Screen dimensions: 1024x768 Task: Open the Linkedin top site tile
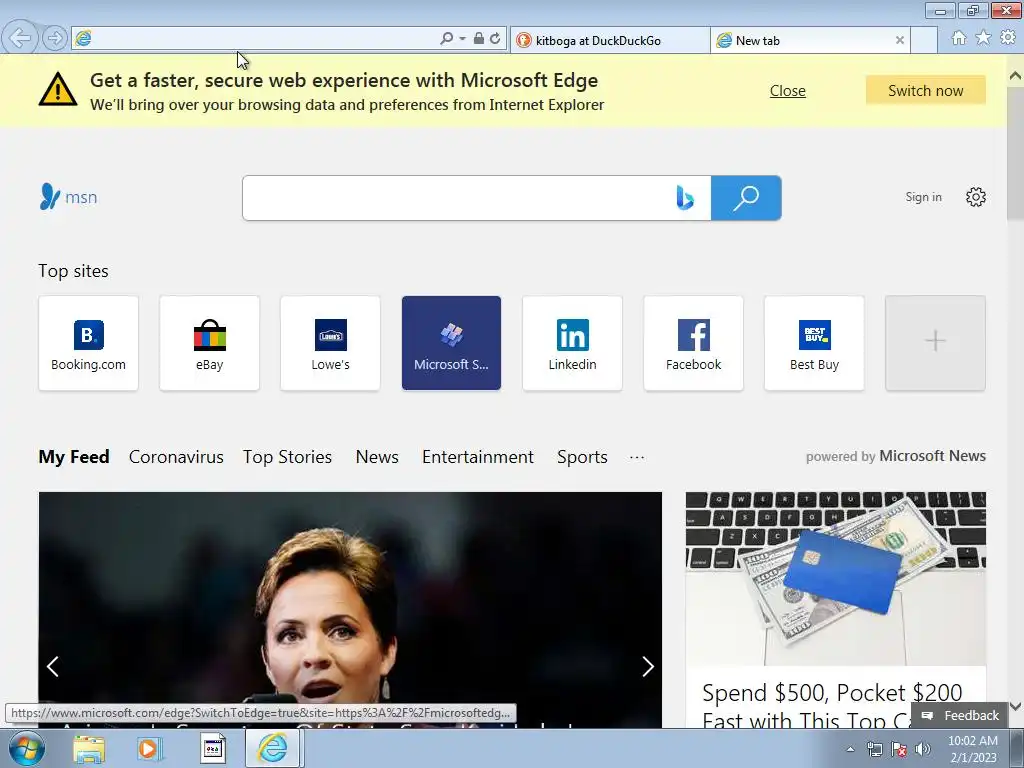tap(572, 344)
